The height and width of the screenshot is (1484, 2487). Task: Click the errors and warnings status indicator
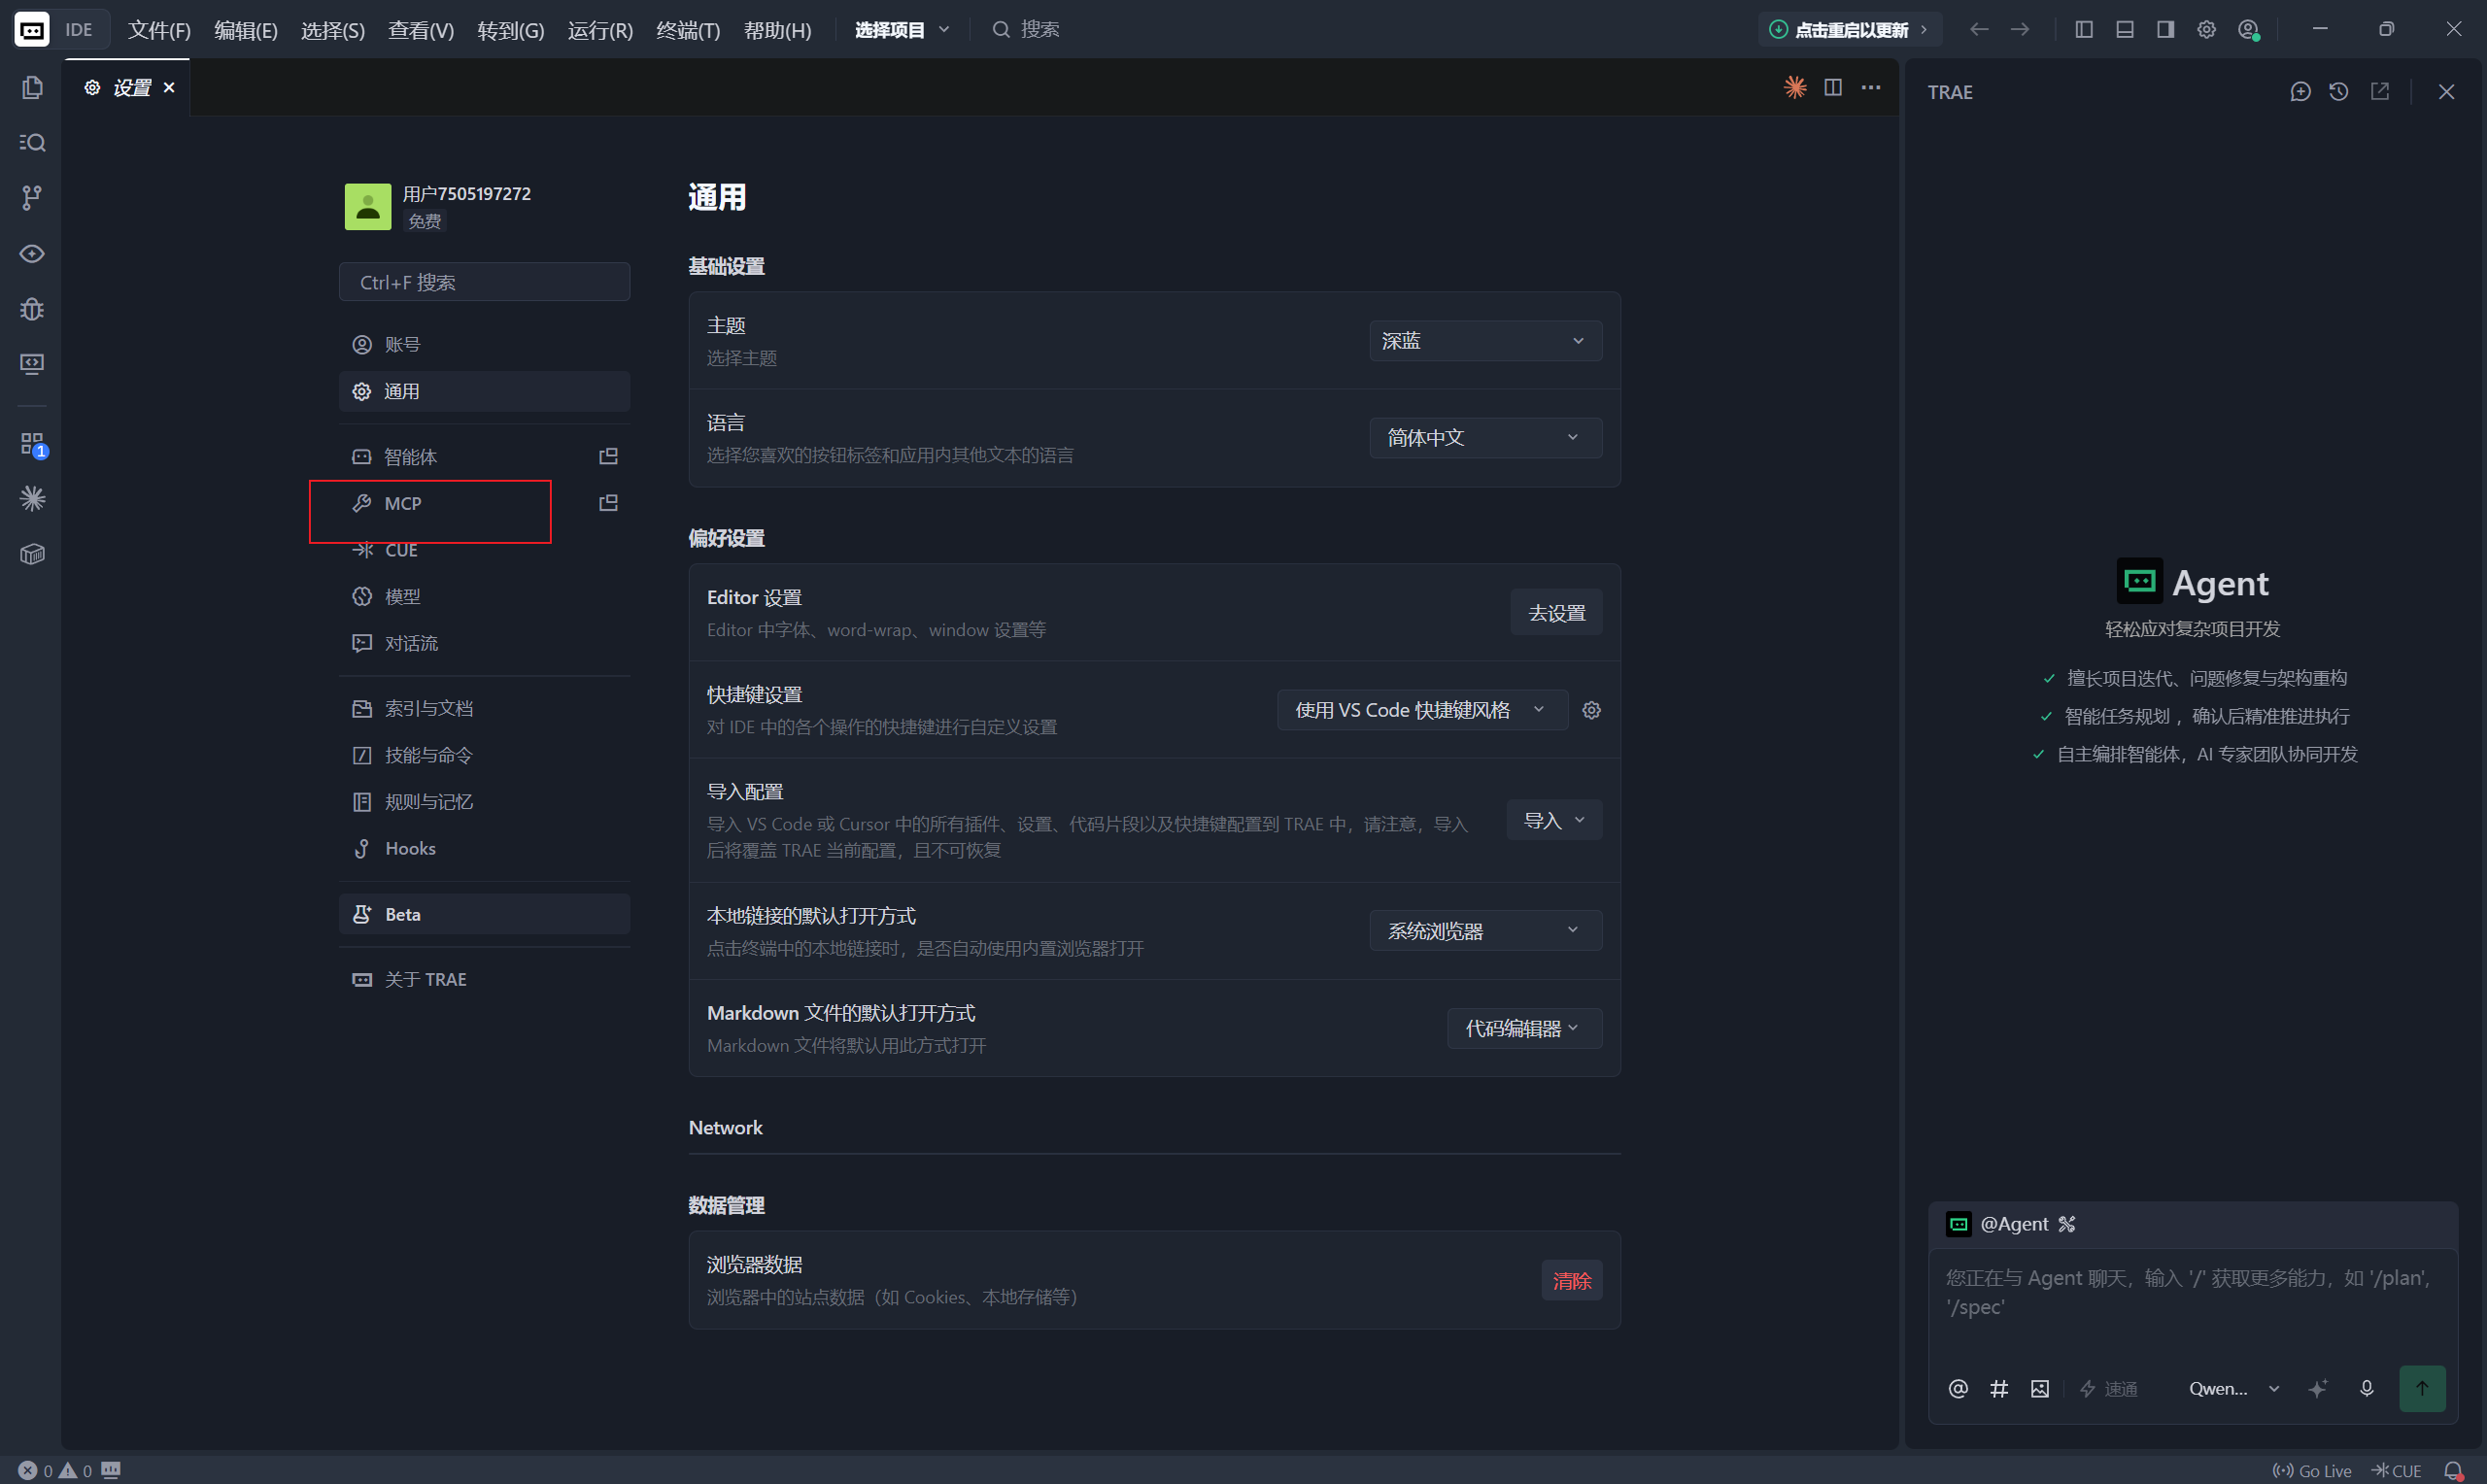pyautogui.click(x=55, y=1470)
